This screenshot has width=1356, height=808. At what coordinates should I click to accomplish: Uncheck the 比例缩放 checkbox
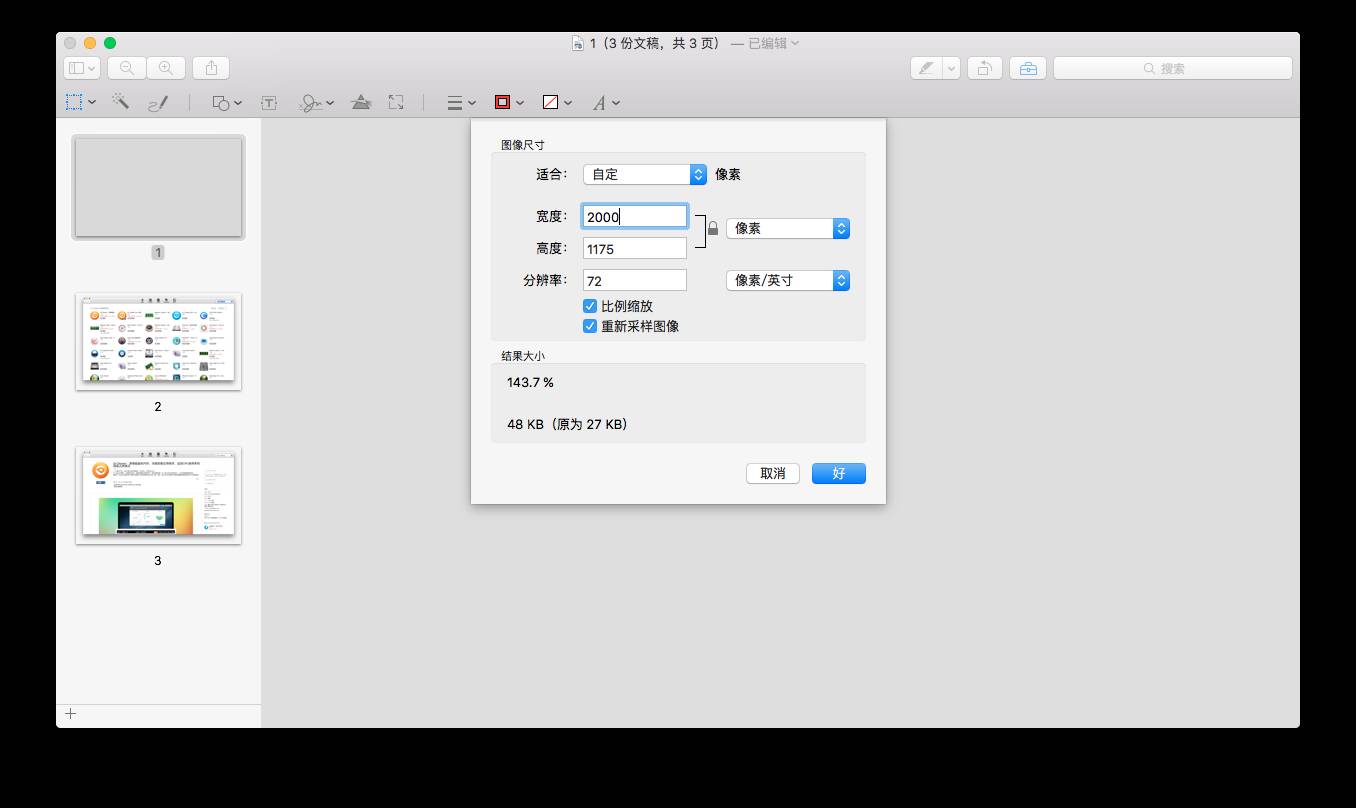coord(590,306)
